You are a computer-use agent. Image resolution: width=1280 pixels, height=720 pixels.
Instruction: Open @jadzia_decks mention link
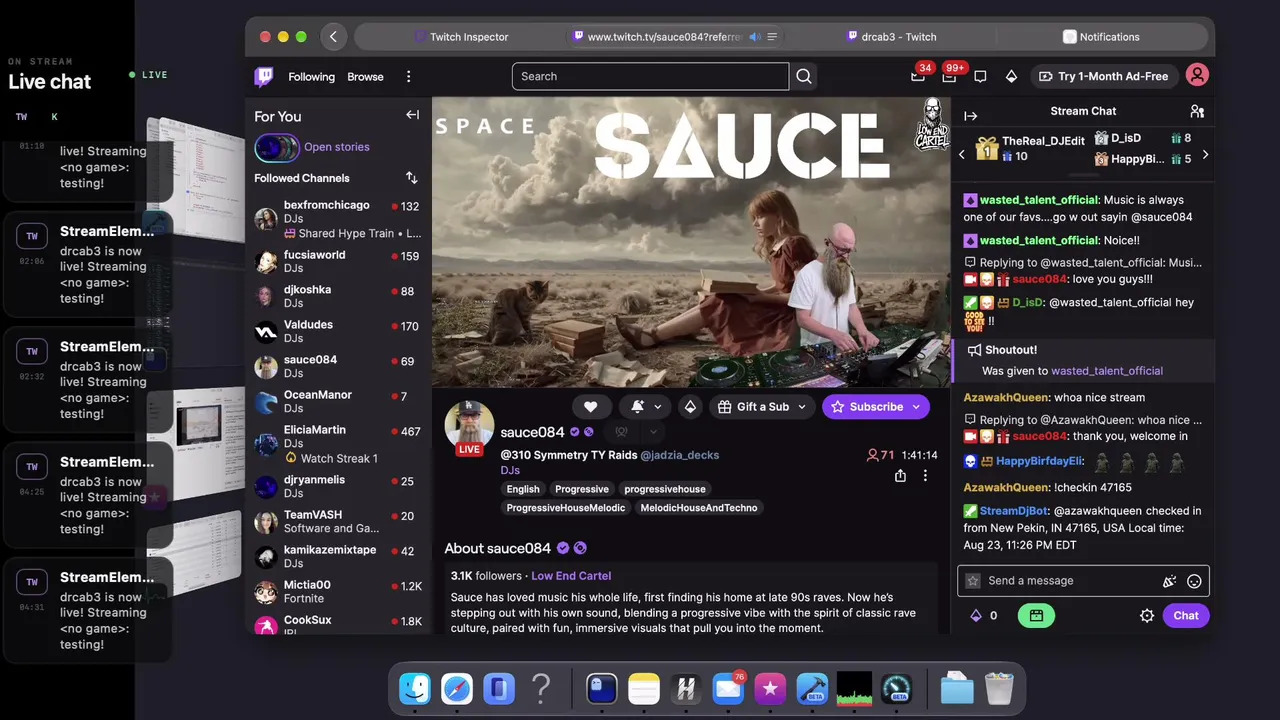click(680, 455)
